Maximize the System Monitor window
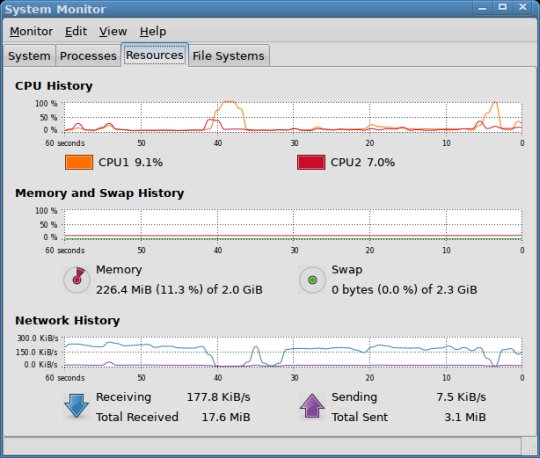 point(502,7)
